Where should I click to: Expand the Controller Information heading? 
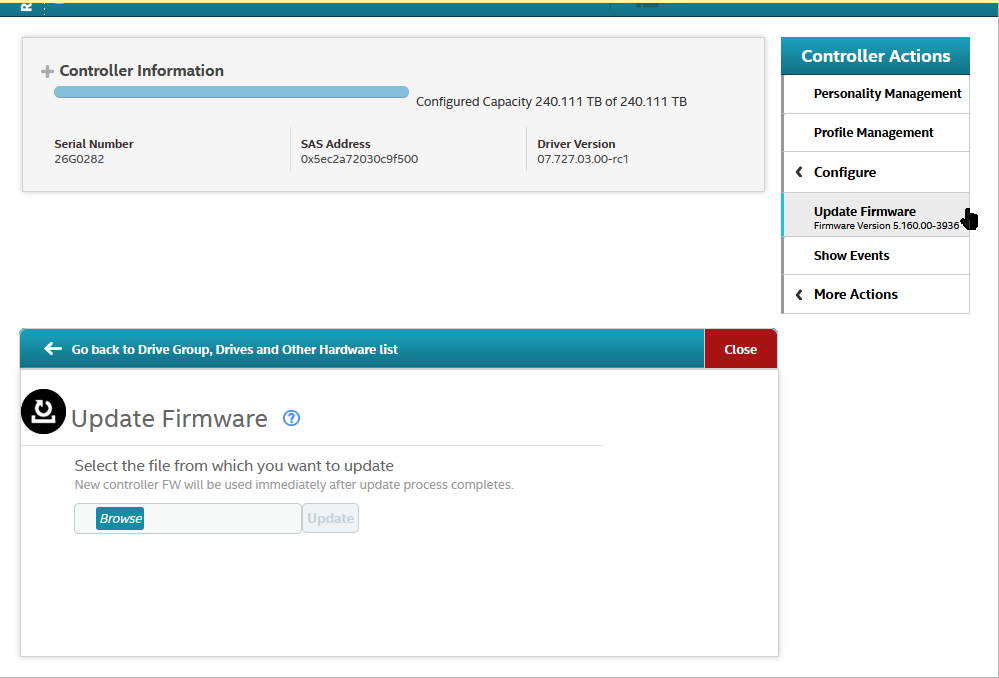[x=141, y=71]
